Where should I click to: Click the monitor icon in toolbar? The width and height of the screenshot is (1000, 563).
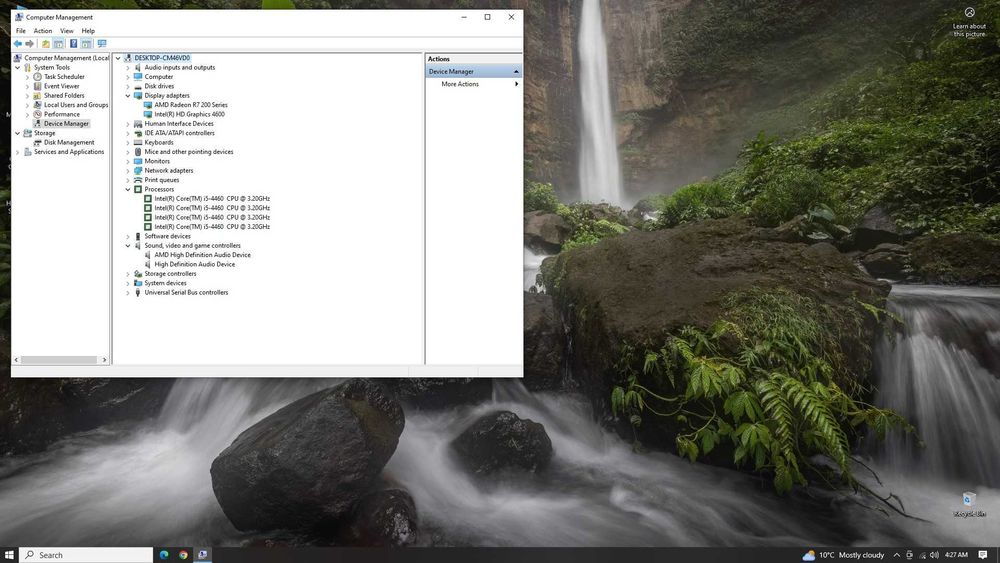coord(102,44)
